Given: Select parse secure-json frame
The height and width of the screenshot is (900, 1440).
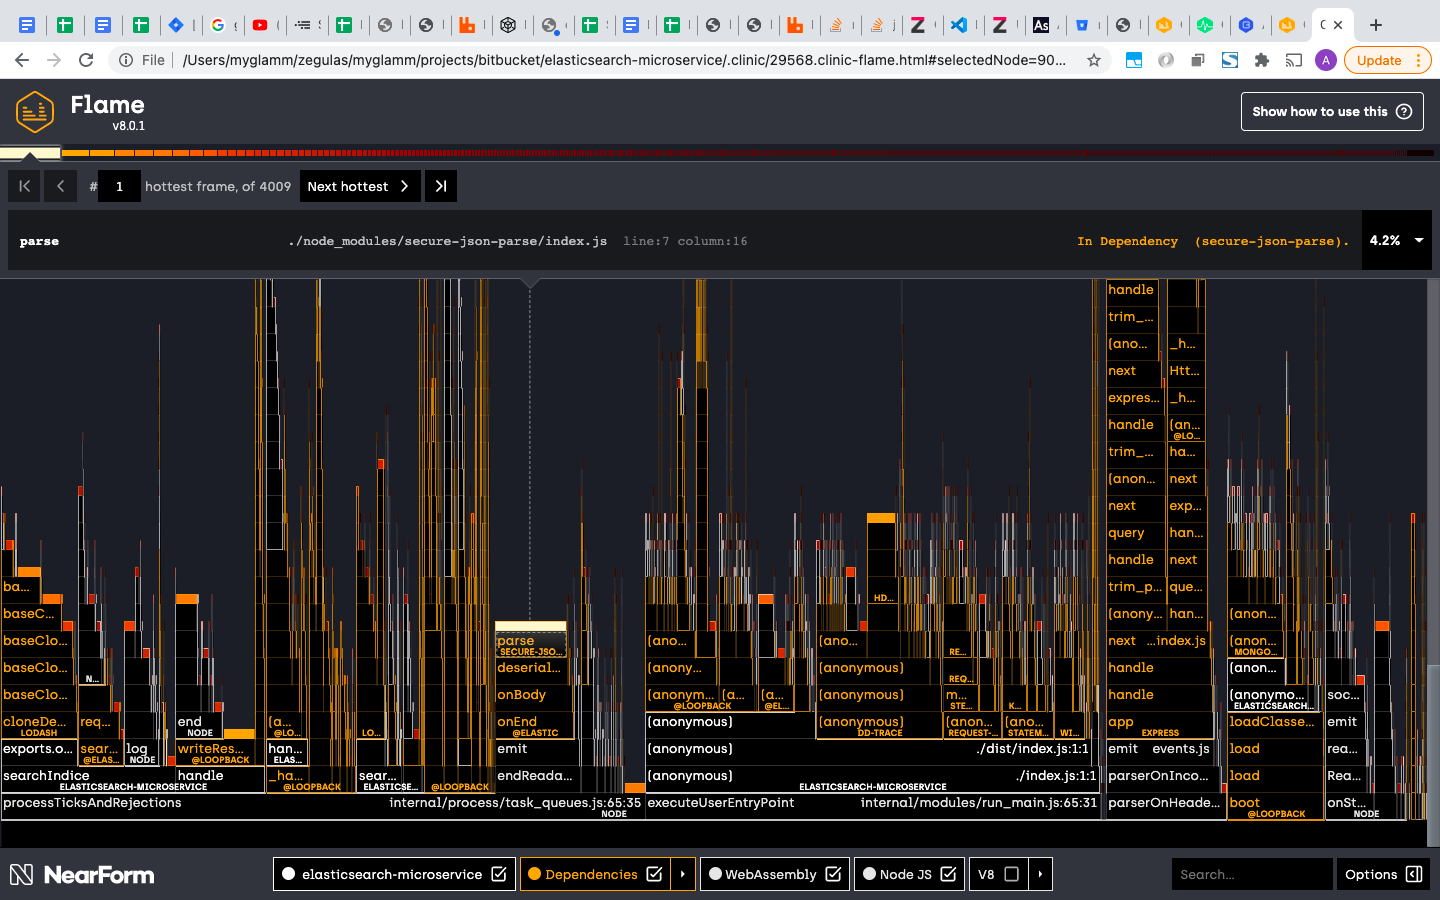Looking at the screenshot, I should (530, 645).
